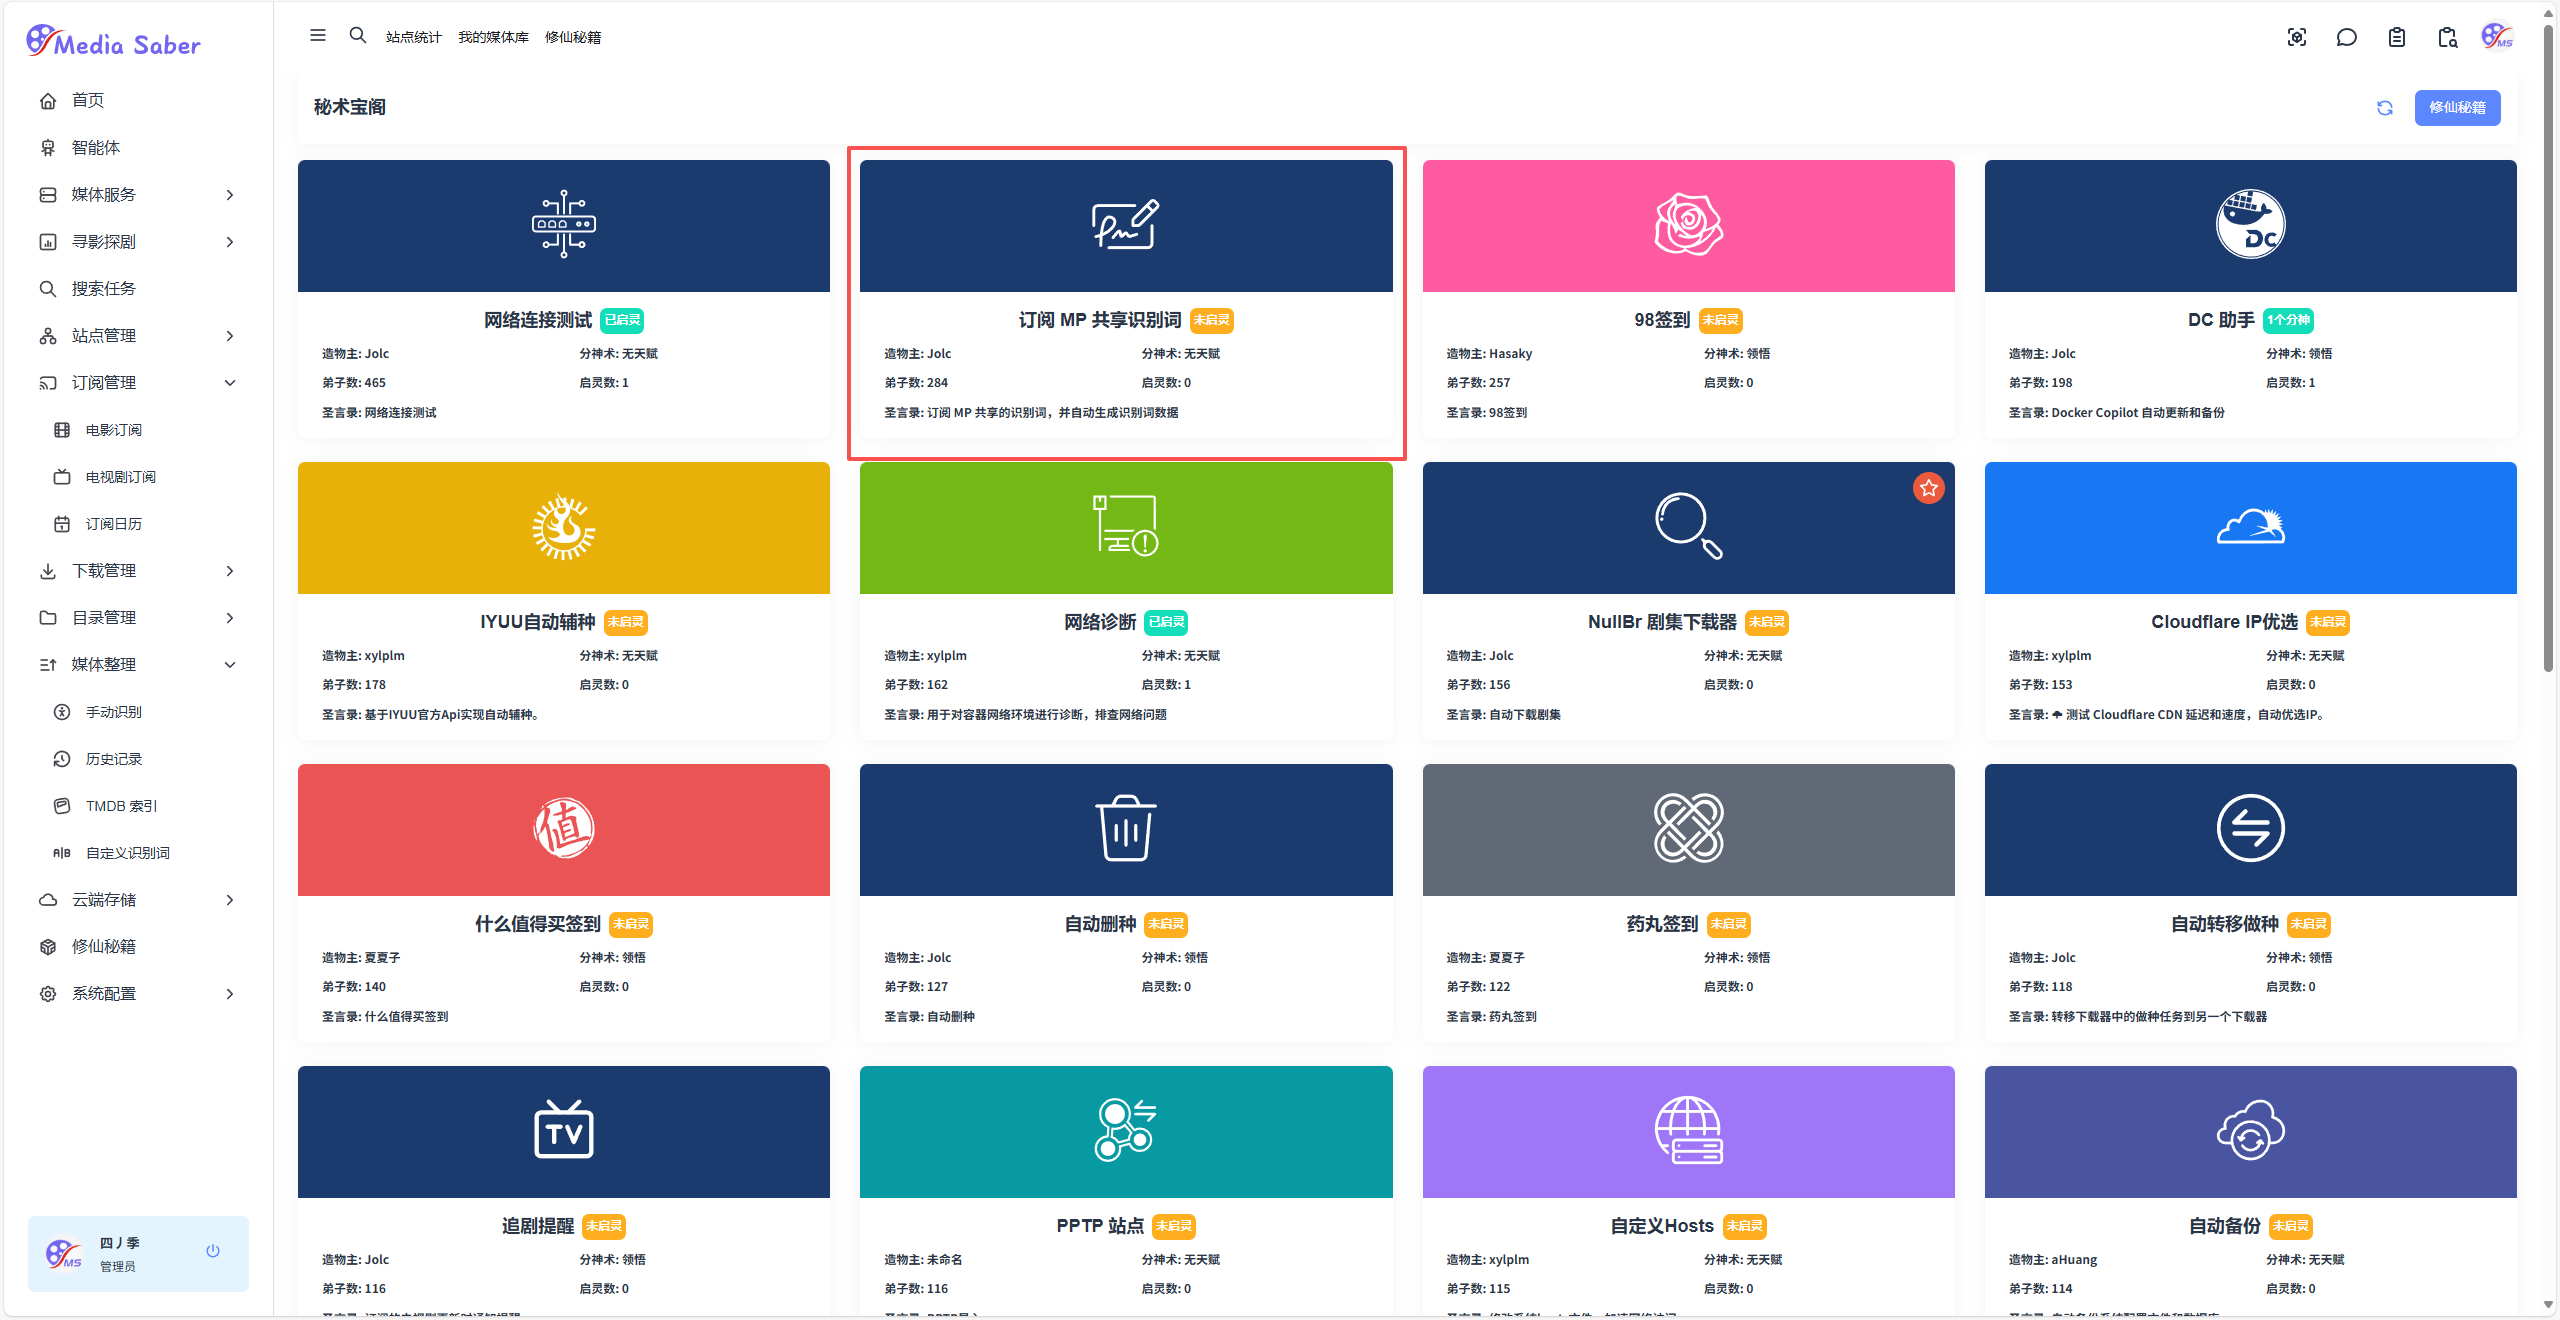Click the power logout icon in user panel
The width and height of the screenshot is (2560, 1320).
213,1251
